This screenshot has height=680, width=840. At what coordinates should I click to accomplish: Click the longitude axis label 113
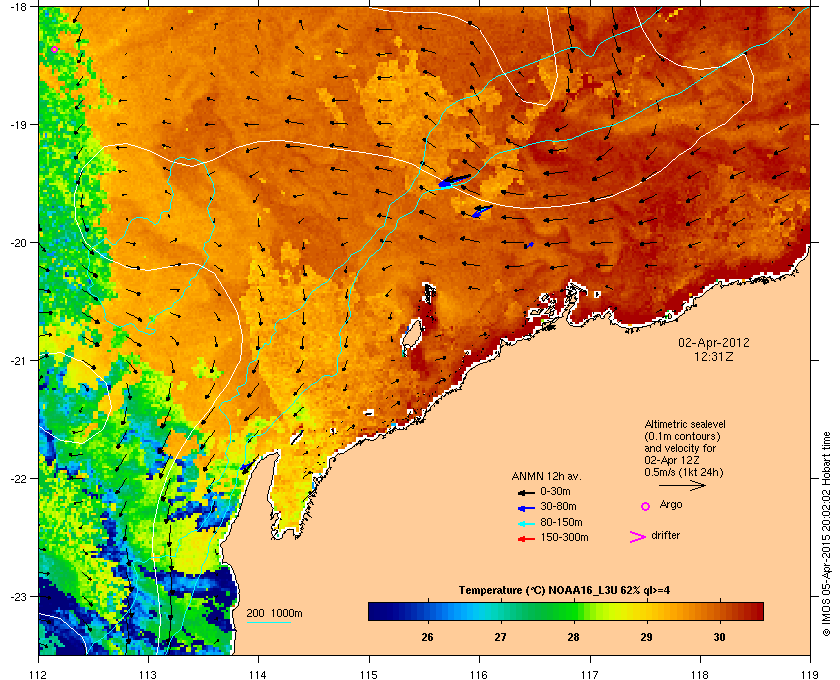[x=148, y=674]
